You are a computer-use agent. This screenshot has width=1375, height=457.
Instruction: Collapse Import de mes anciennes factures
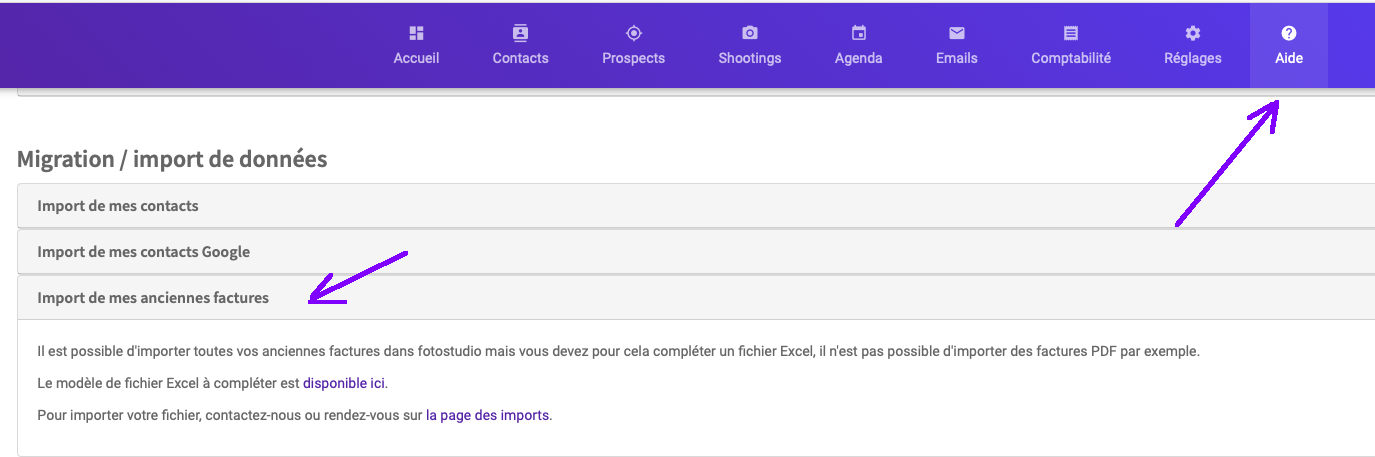click(696, 298)
